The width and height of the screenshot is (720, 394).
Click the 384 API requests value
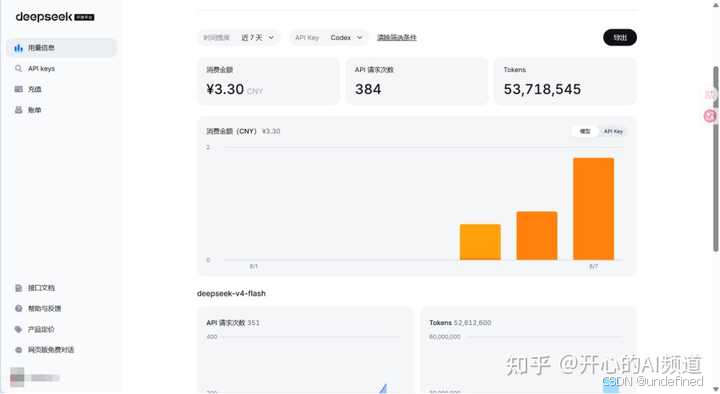[x=368, y=89]
